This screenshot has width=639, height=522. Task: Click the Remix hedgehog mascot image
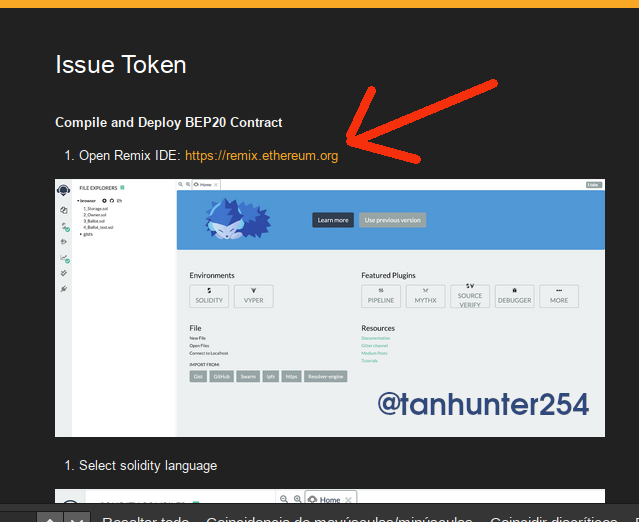click(238, 219)
